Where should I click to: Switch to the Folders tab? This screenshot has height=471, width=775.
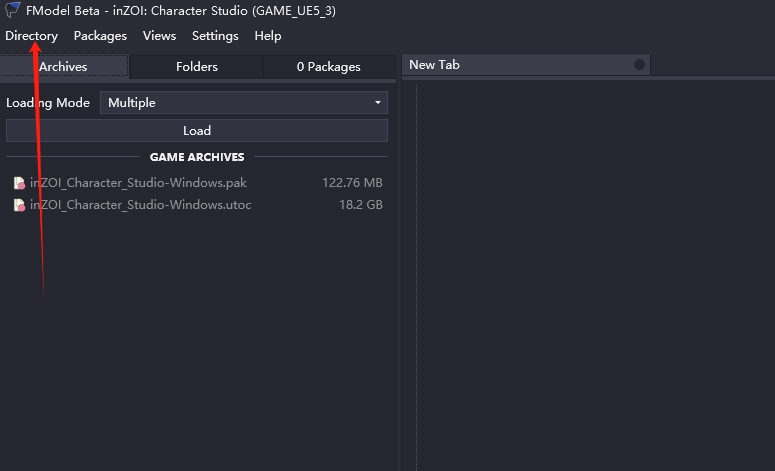197,67
